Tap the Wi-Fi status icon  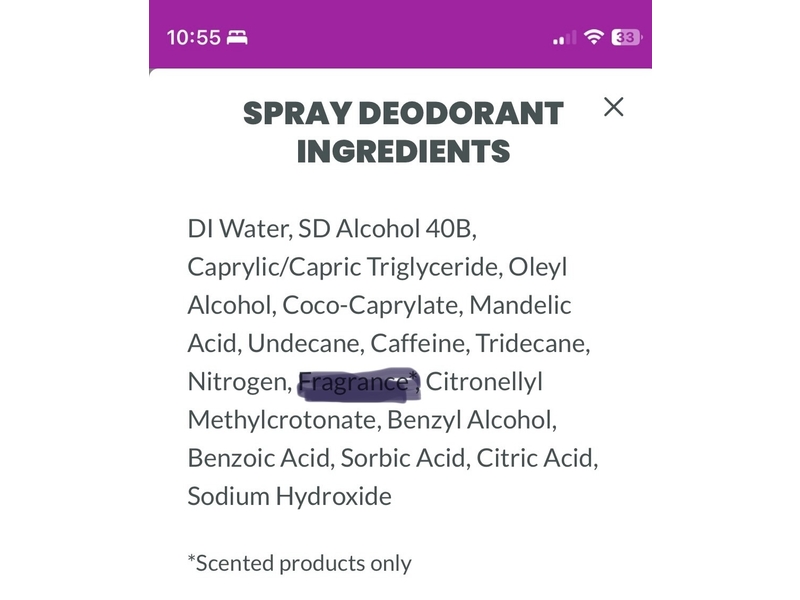(594, 37)
